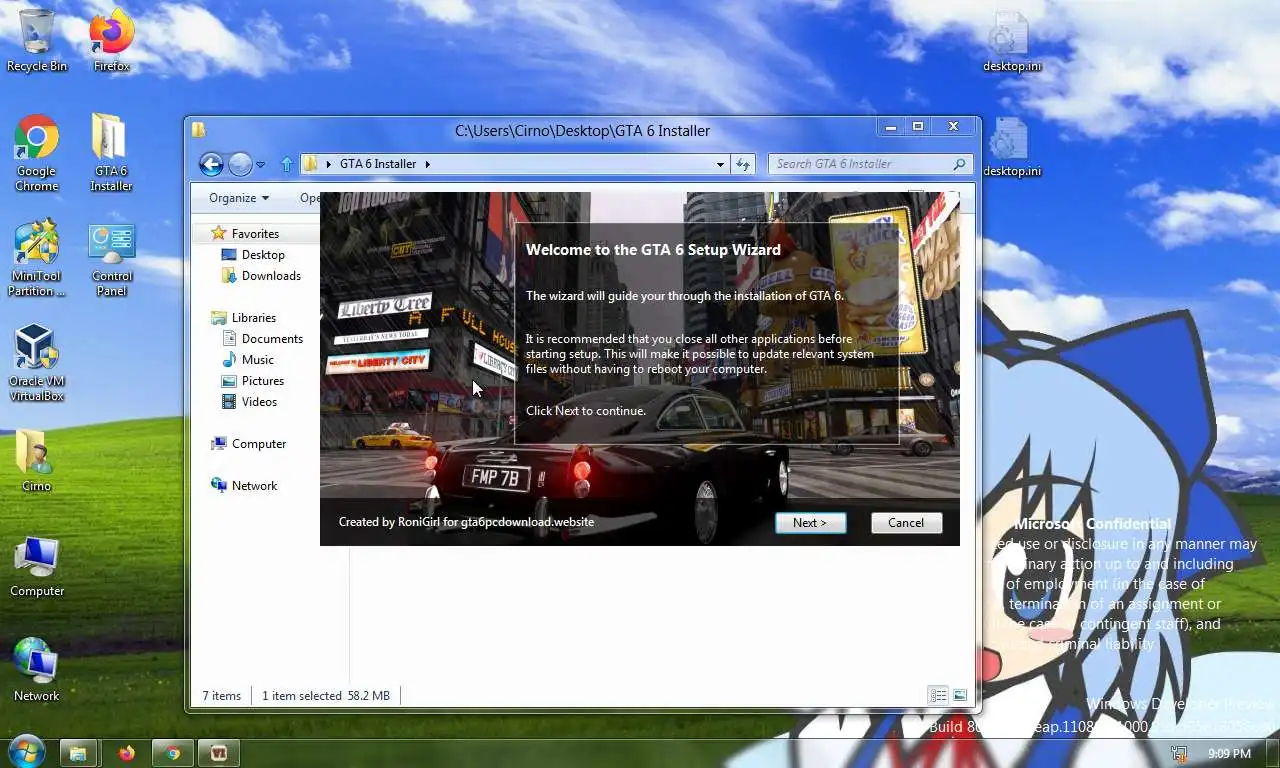Click Next in the GTA 6 Setup Wizard
Screen dimensions: 1280x768
point(810,523)
